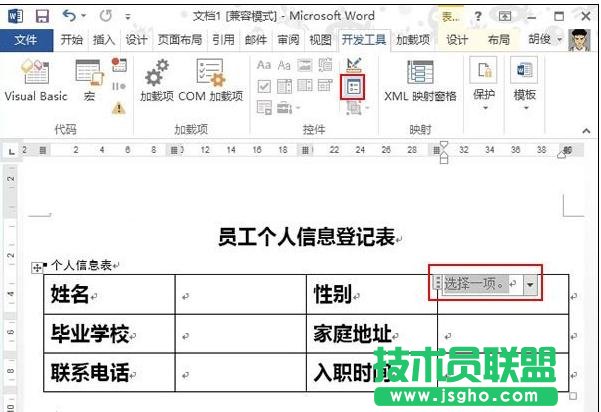Switch to the 加载项 ribbon tab

pos(413,39)
